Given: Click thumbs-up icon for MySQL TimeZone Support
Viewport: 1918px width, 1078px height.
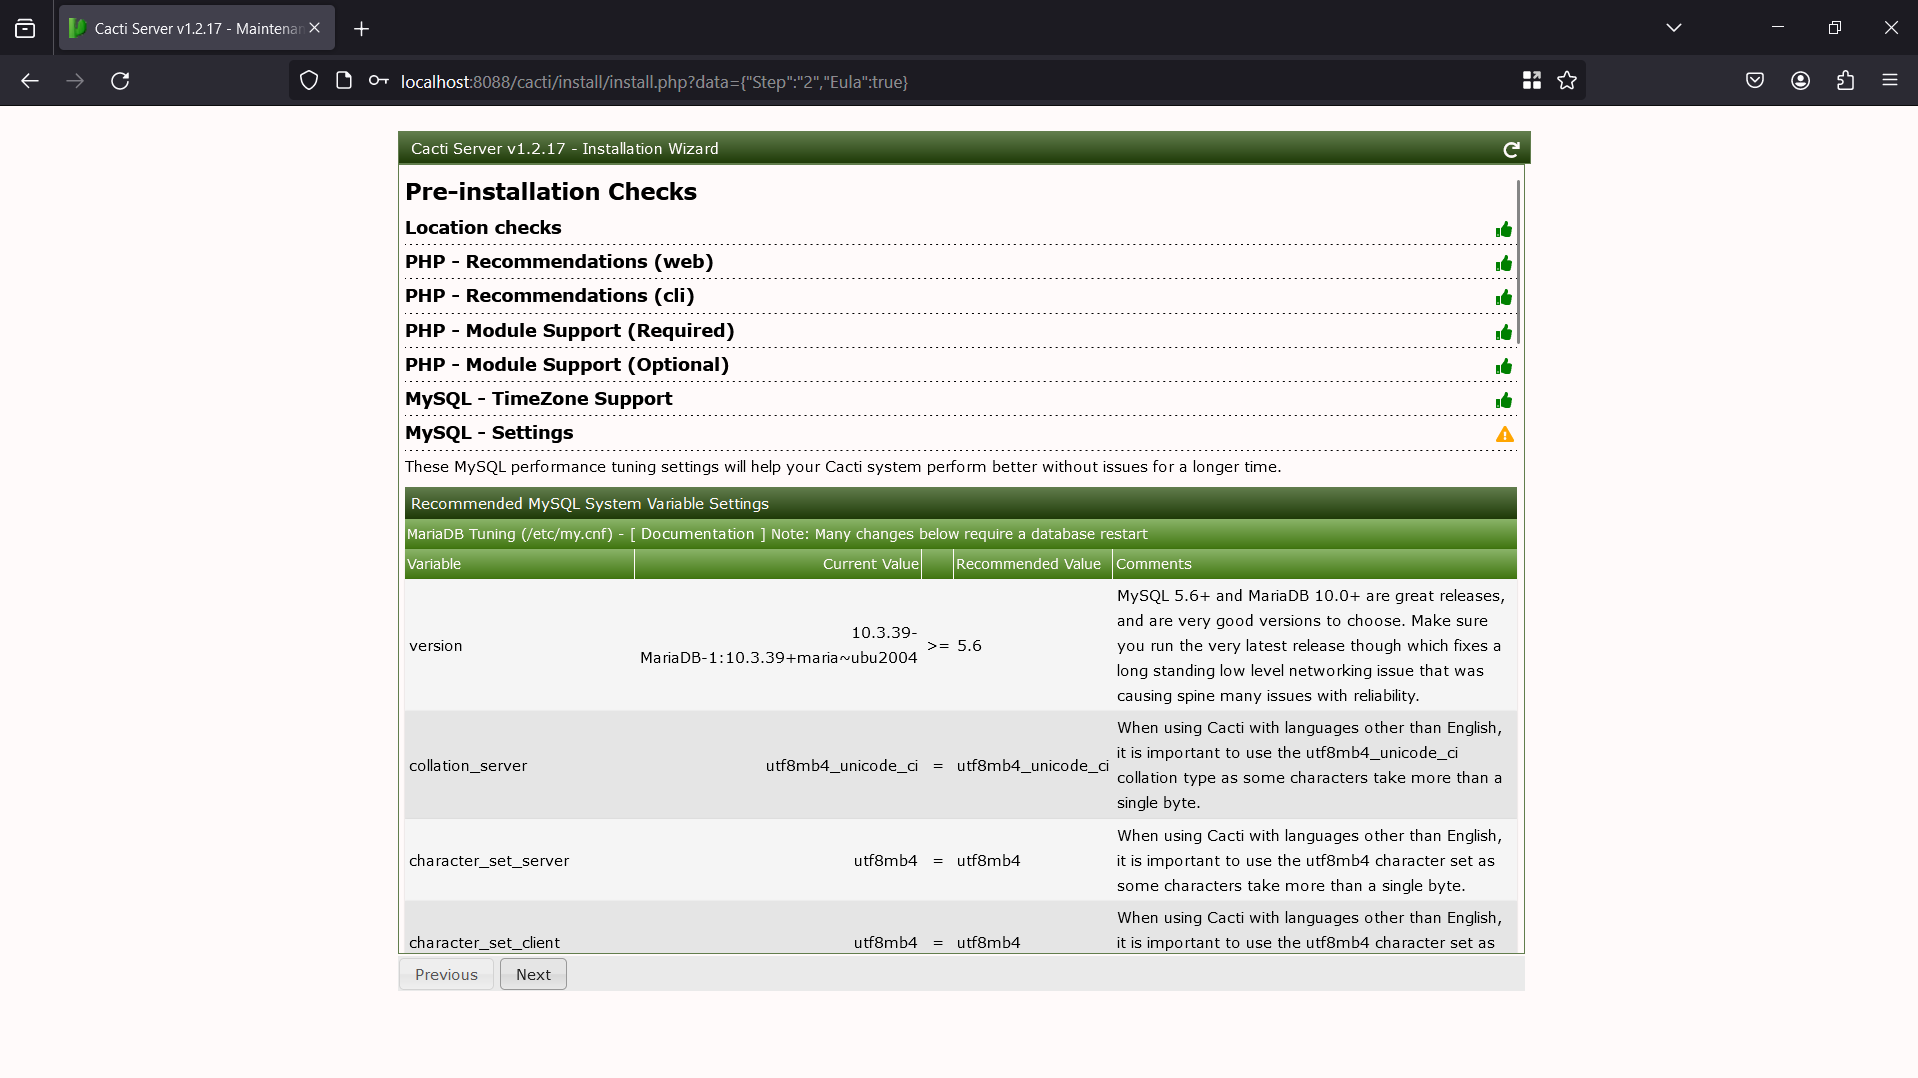Looking at the screenshot, I should (x=1504, y=401).
